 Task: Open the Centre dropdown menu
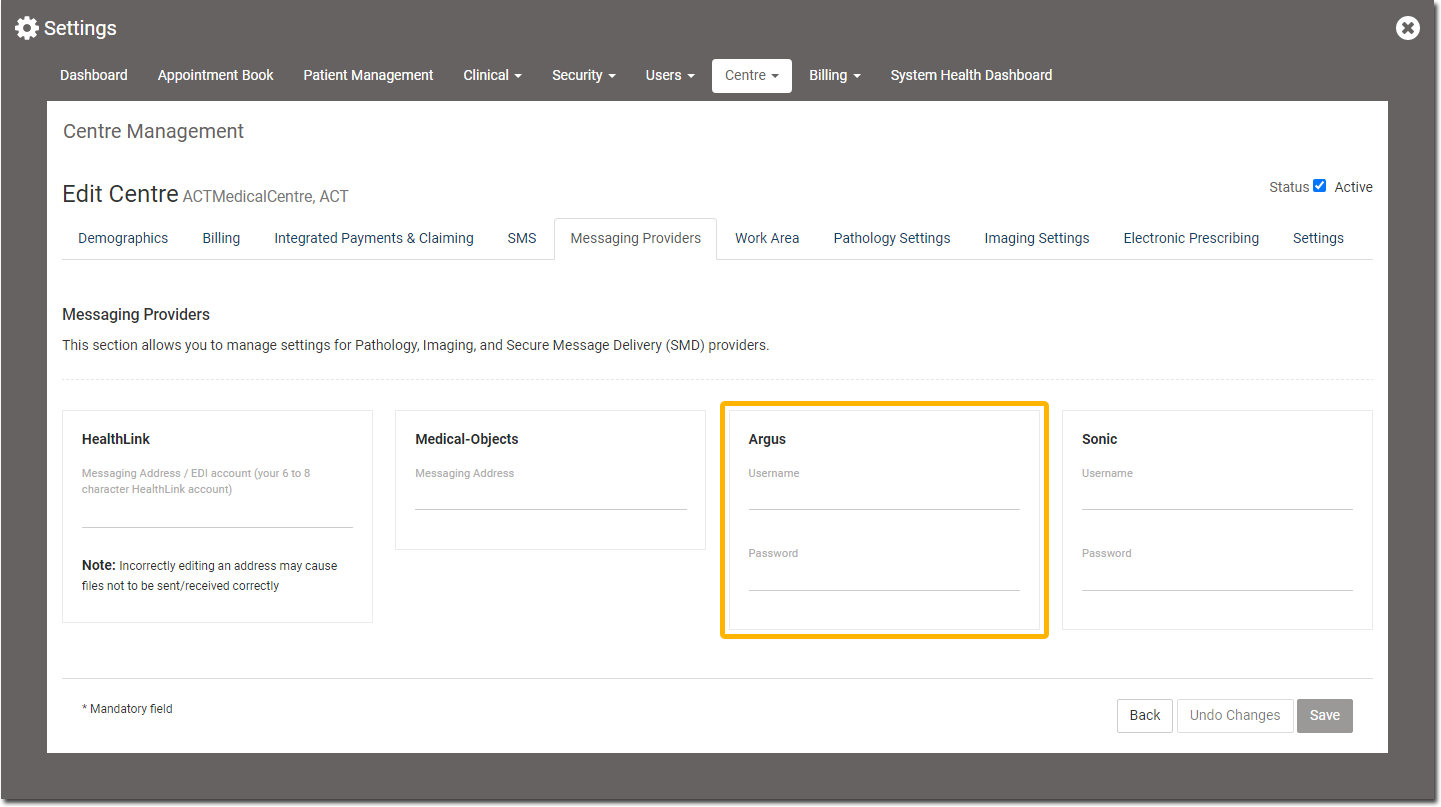(752, 75)
